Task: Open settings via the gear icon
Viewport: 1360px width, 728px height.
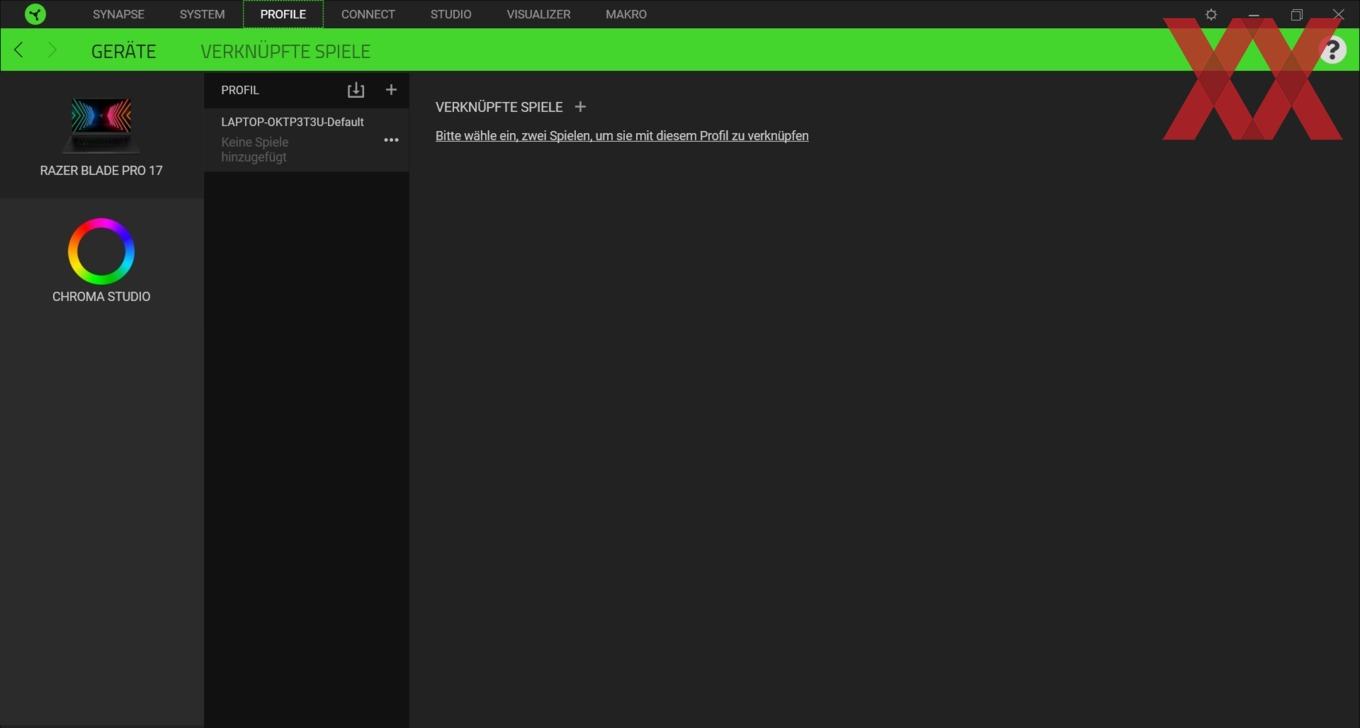Action: click(1211, 14)
